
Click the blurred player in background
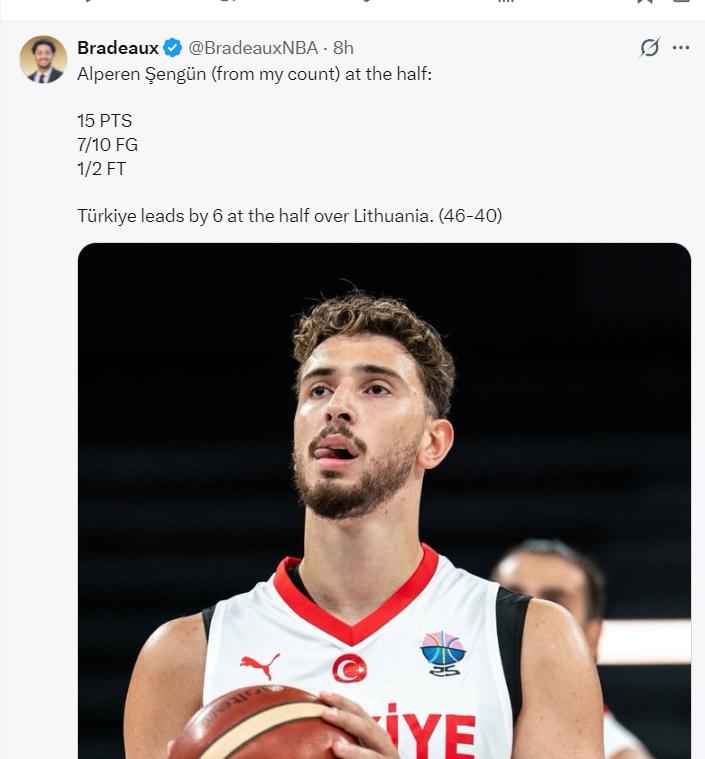(550, 590)
